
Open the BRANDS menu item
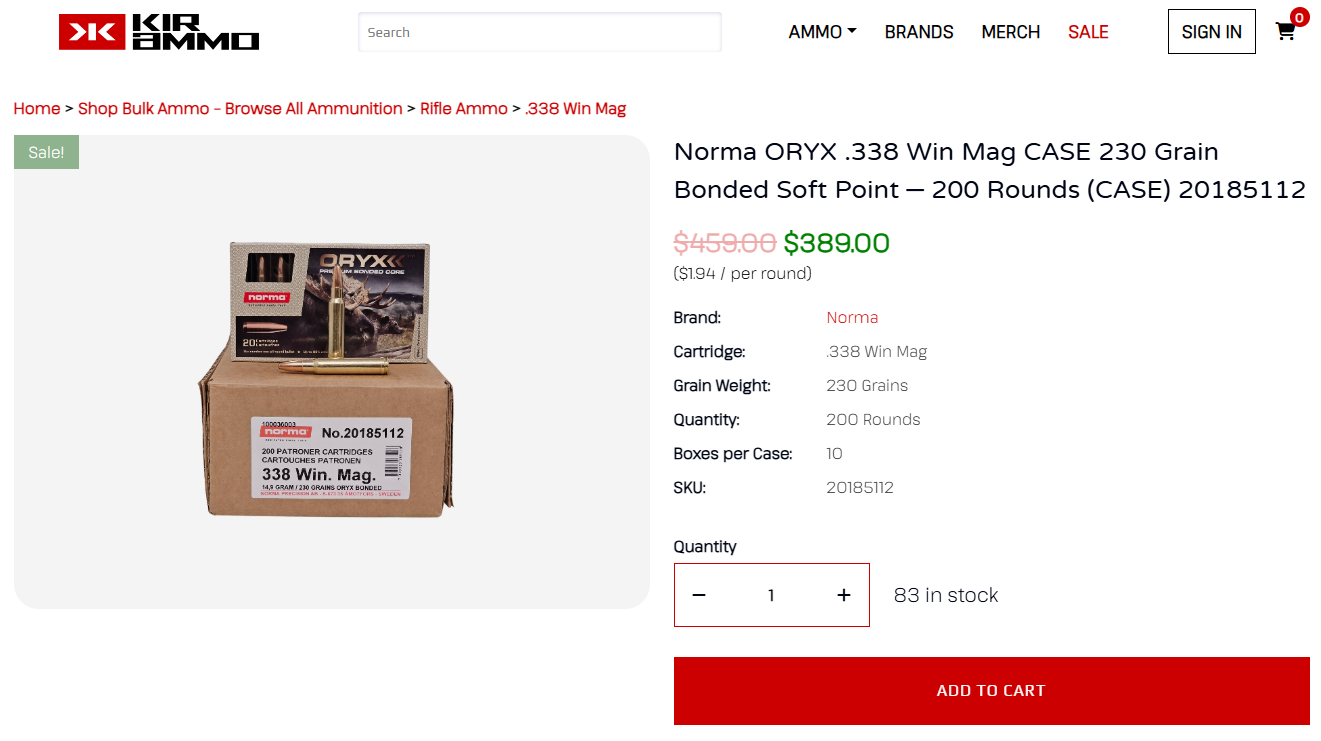coord(919,32)
